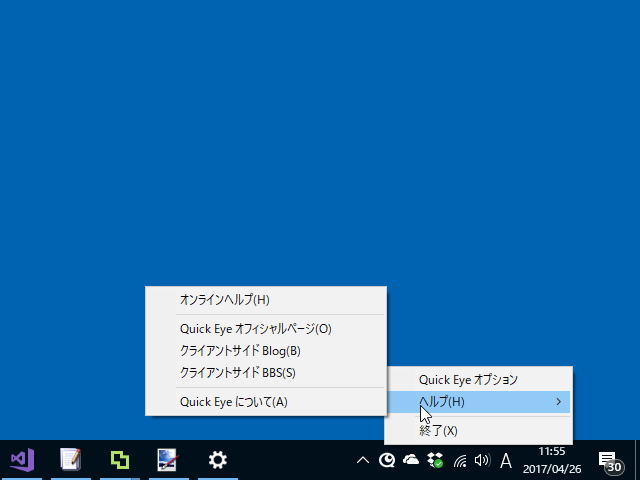640x480 pixels.
Task: Open the paint picture taskbar app
Action: coord(168,460)
